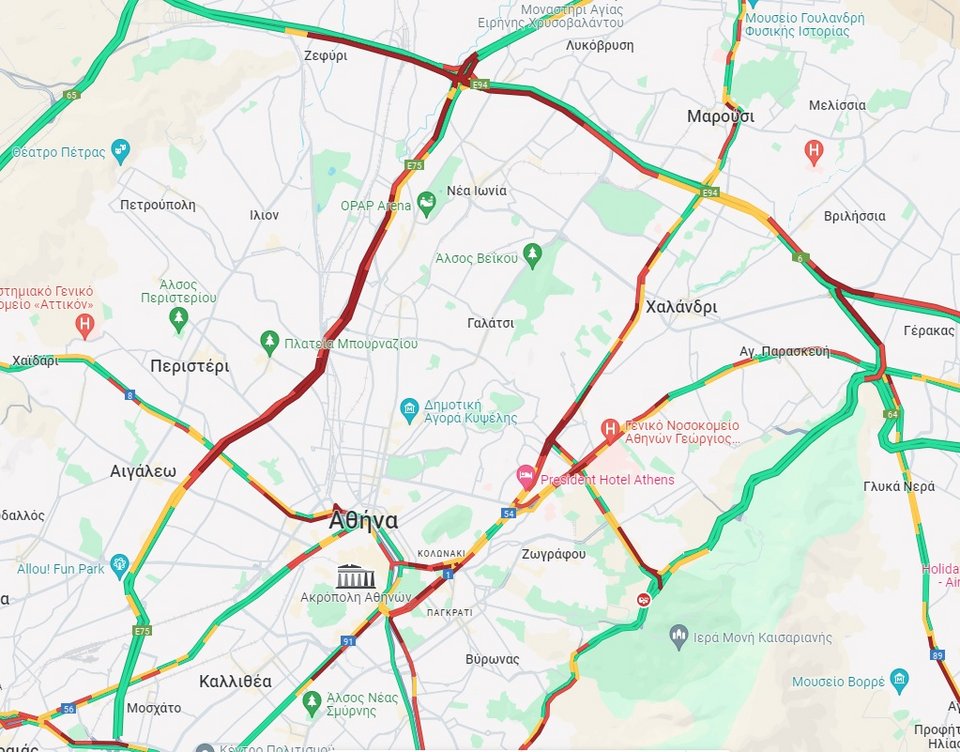Viewport: 960px width, 752px height.
Task: Click the Μουσείο Βορρέ museum pin
Action: pos(899,680)
